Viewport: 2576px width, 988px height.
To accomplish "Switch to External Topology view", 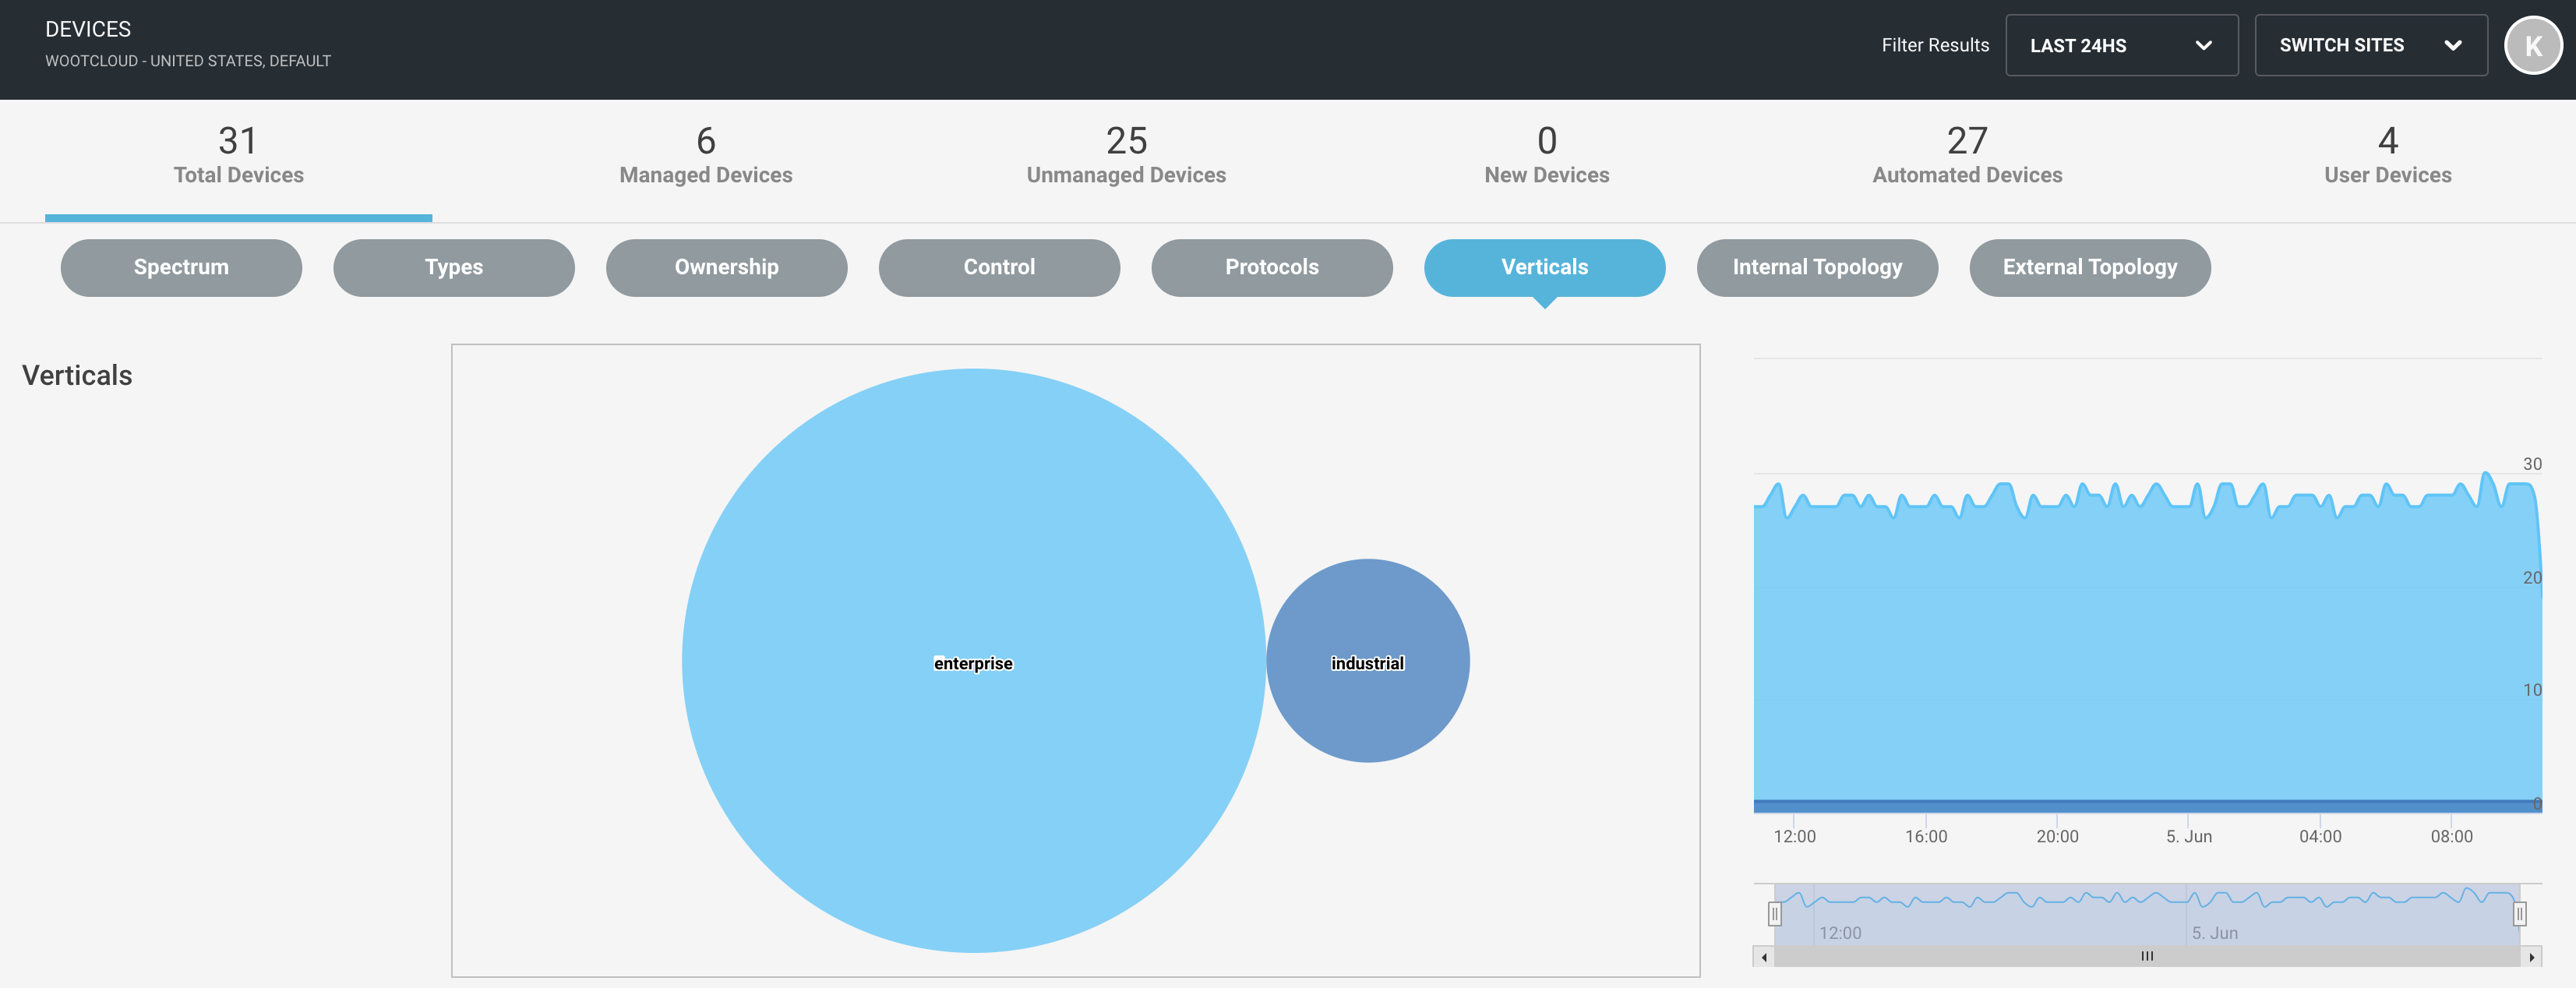I will [x=2089, y=267].
